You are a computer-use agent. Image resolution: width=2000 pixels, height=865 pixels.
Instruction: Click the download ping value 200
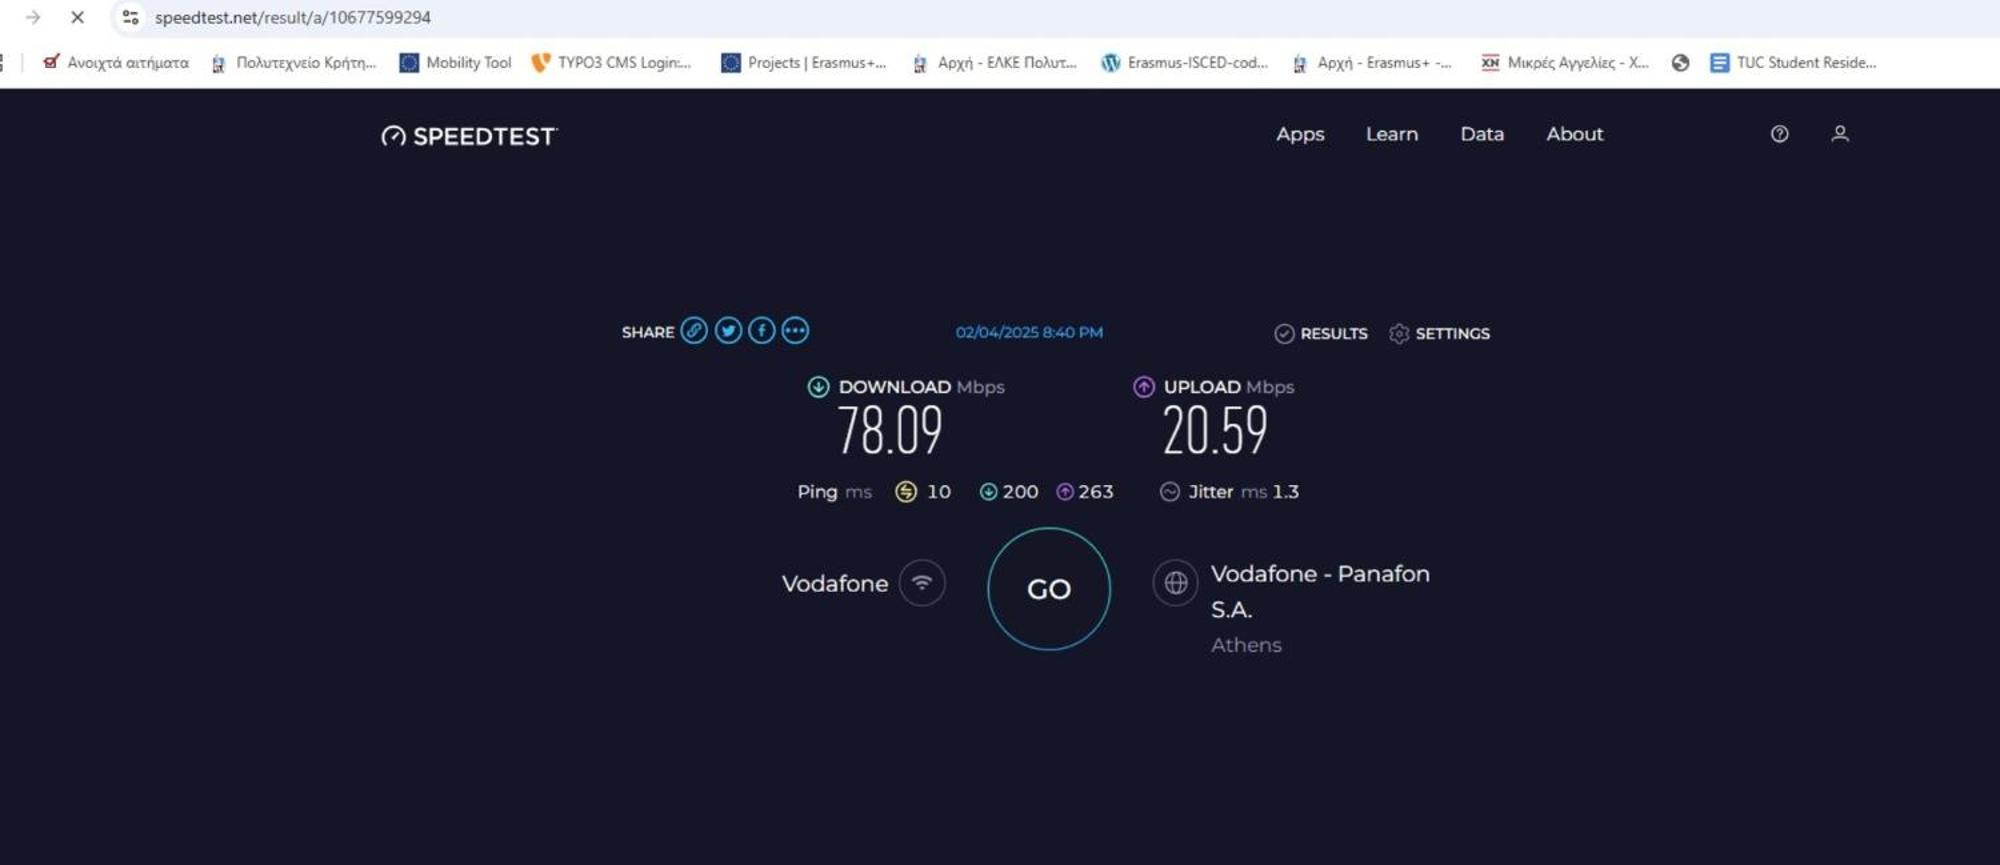(1020, 492)
